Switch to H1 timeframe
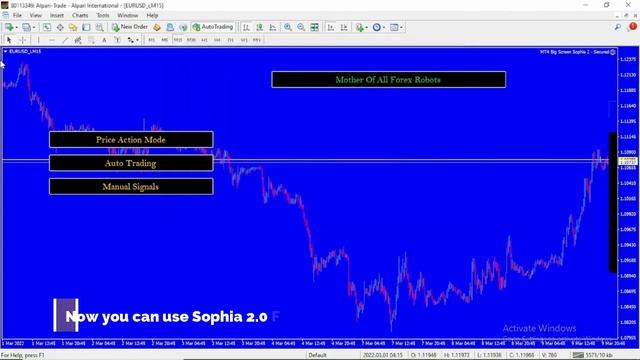This screenshot has height=360, width=640. [204, 40]
